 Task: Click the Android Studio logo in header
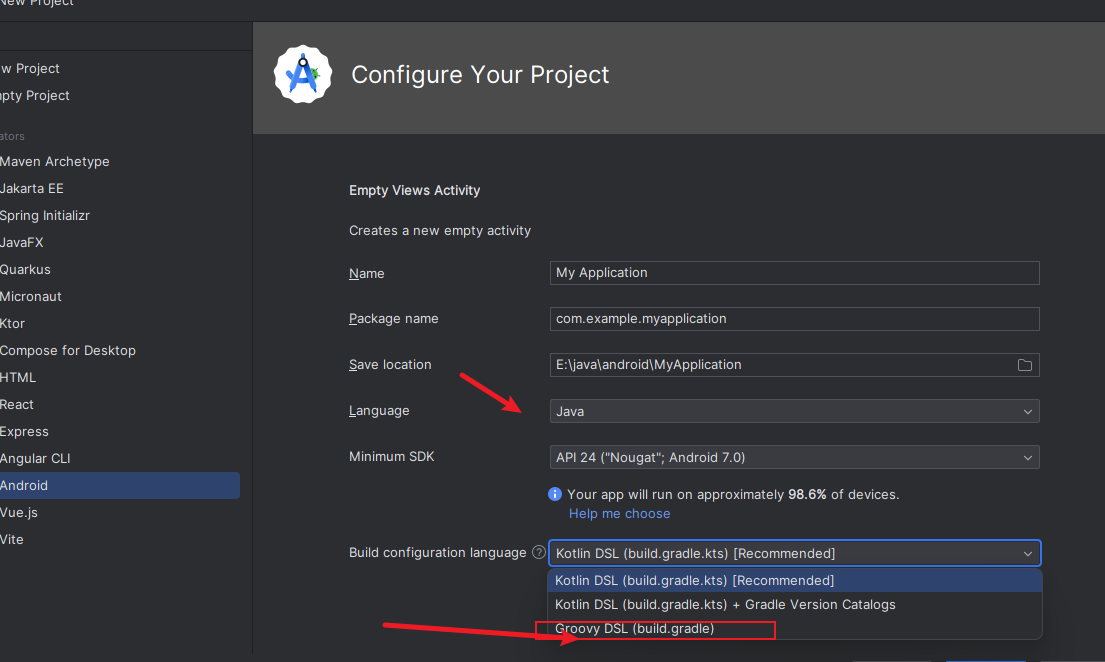tap(303, 74)
